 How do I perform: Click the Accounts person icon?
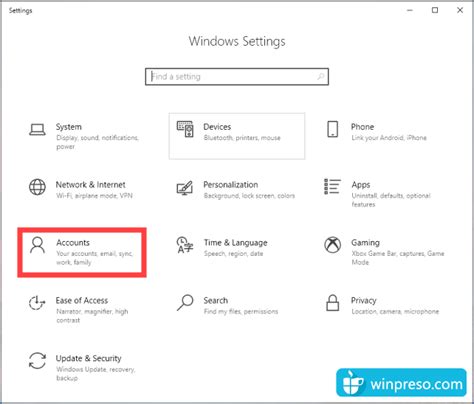[x=37, y=245]
